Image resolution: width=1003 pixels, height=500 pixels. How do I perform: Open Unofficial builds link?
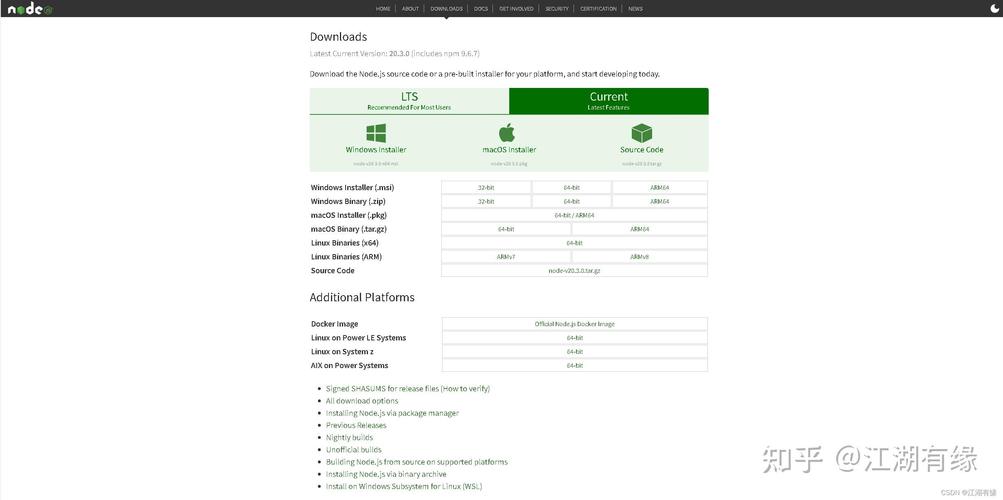pos(354,449)
